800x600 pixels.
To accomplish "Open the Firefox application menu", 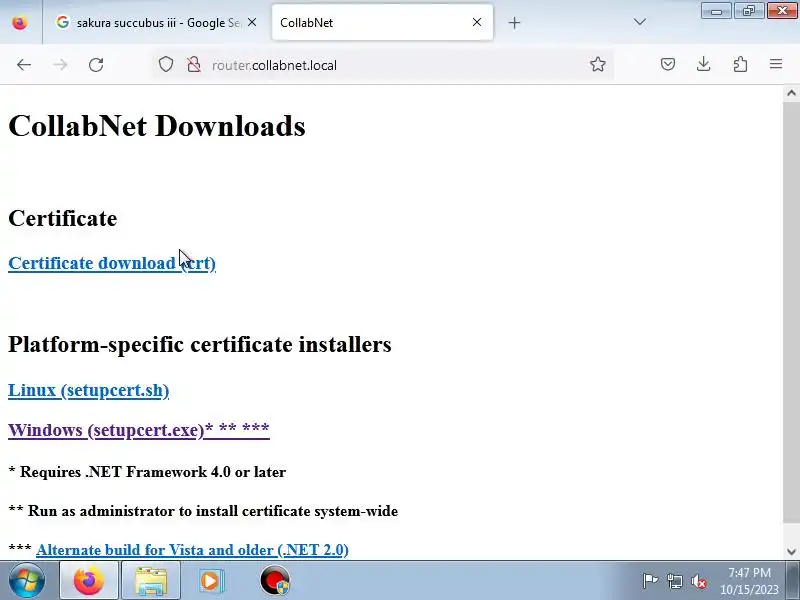I will coord(776,64).
